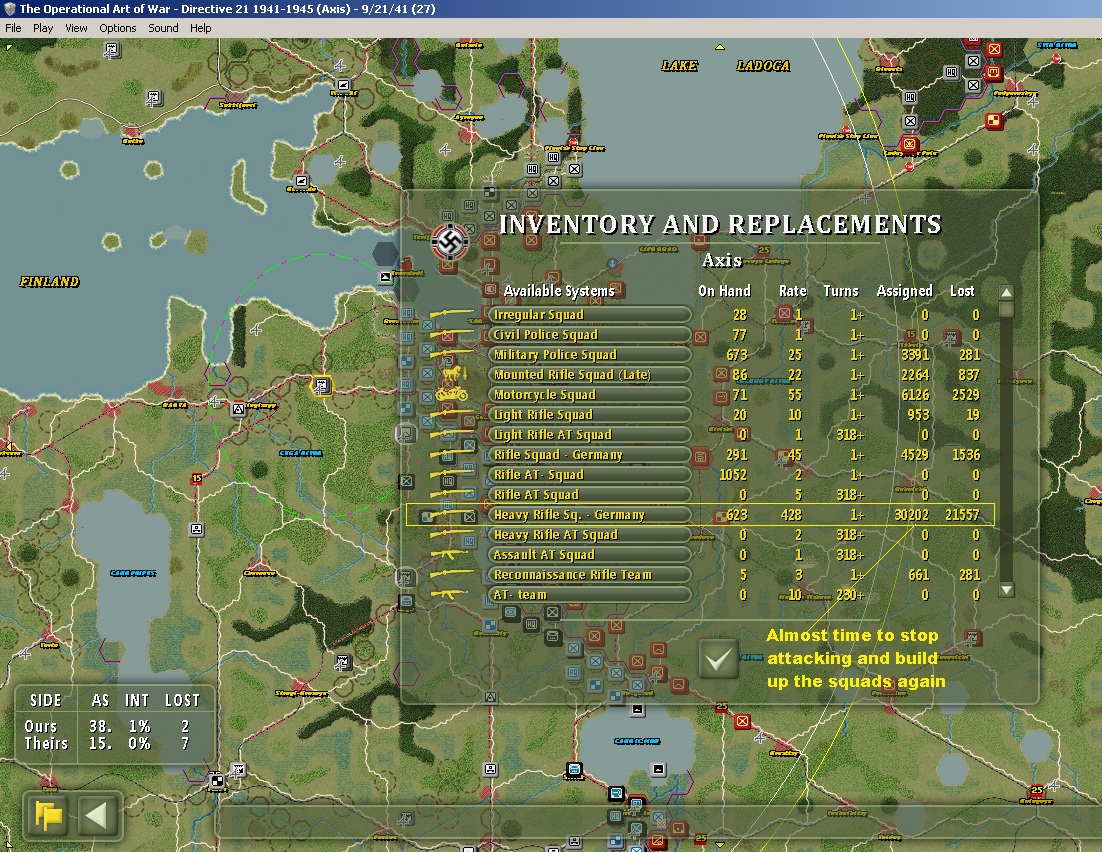Click the 30202 assigned value
This screenshot has height=852, width=1102.
(x=912, y=515)
